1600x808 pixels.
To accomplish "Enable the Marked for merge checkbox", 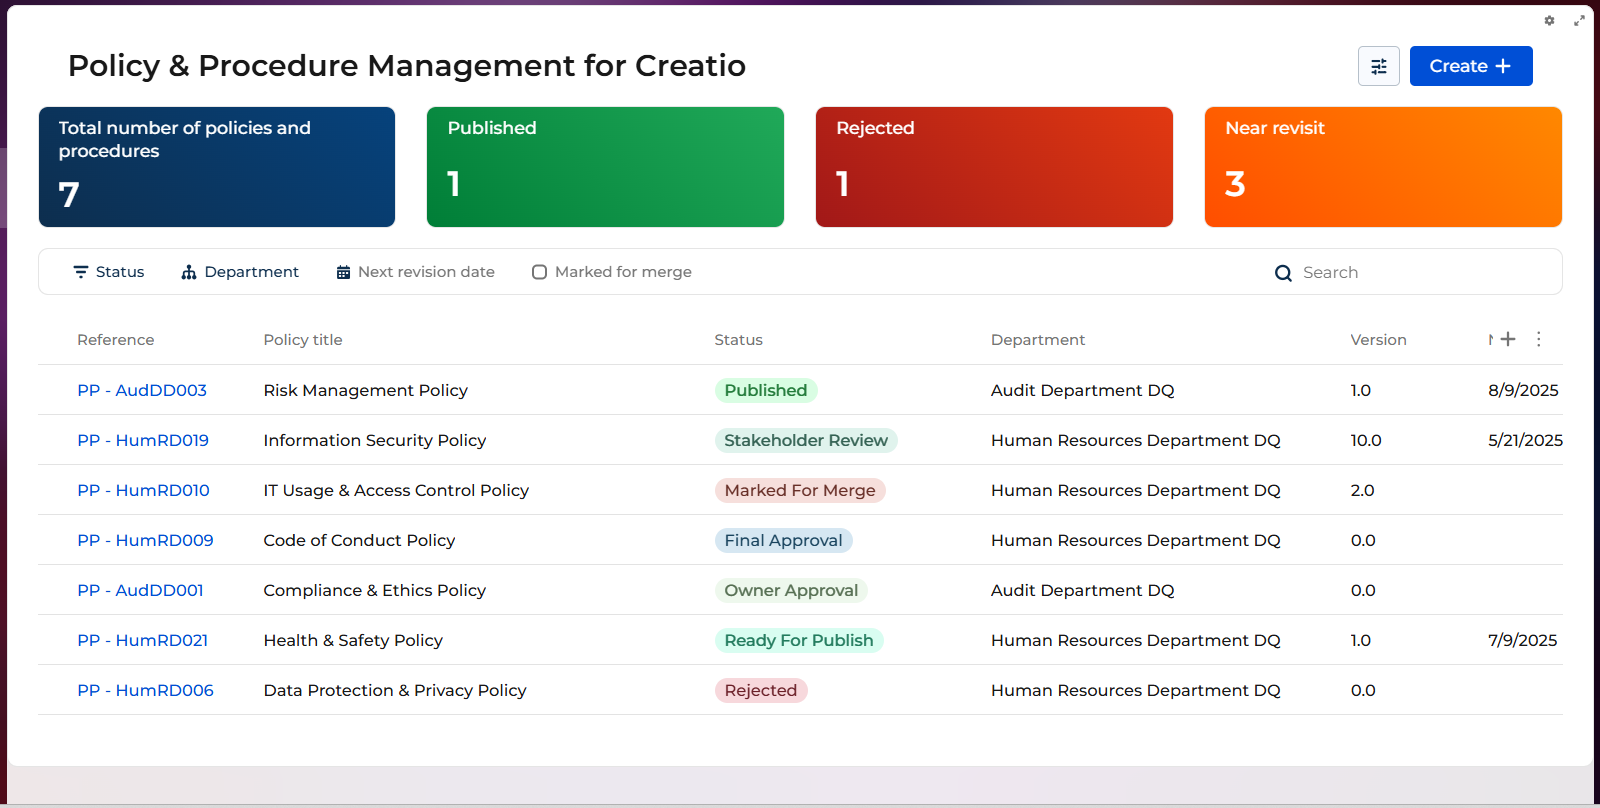I will click(539, 272).
